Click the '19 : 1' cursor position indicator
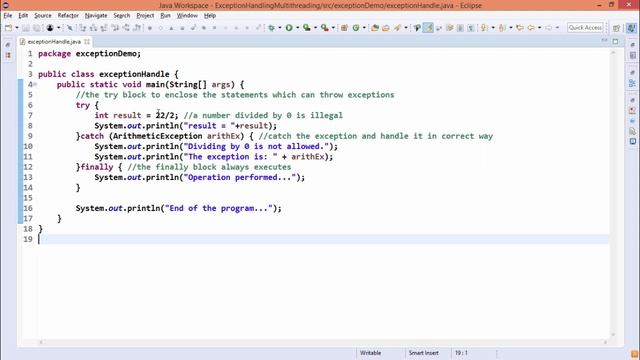The image size is (640, 360). [x=461, y=353]
